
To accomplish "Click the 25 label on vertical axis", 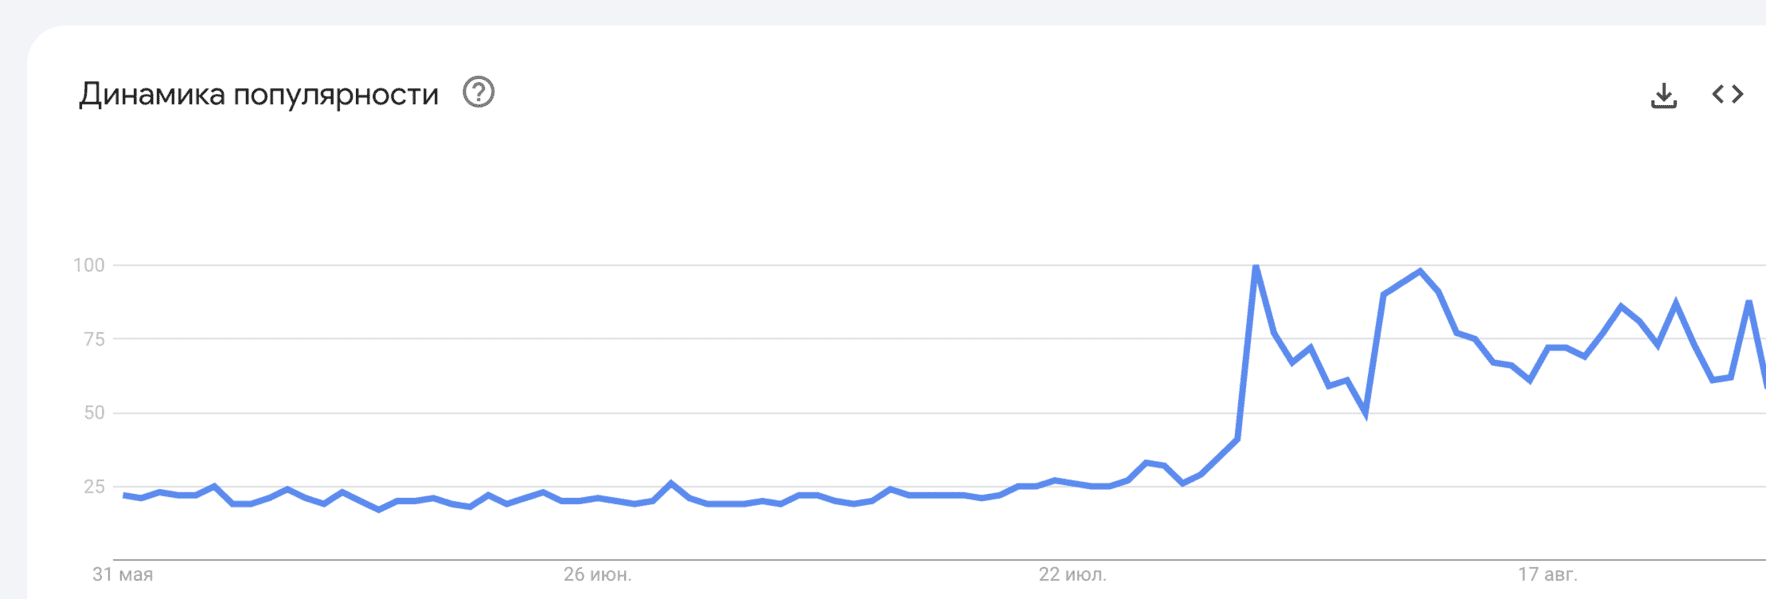I will click(94, 487).
